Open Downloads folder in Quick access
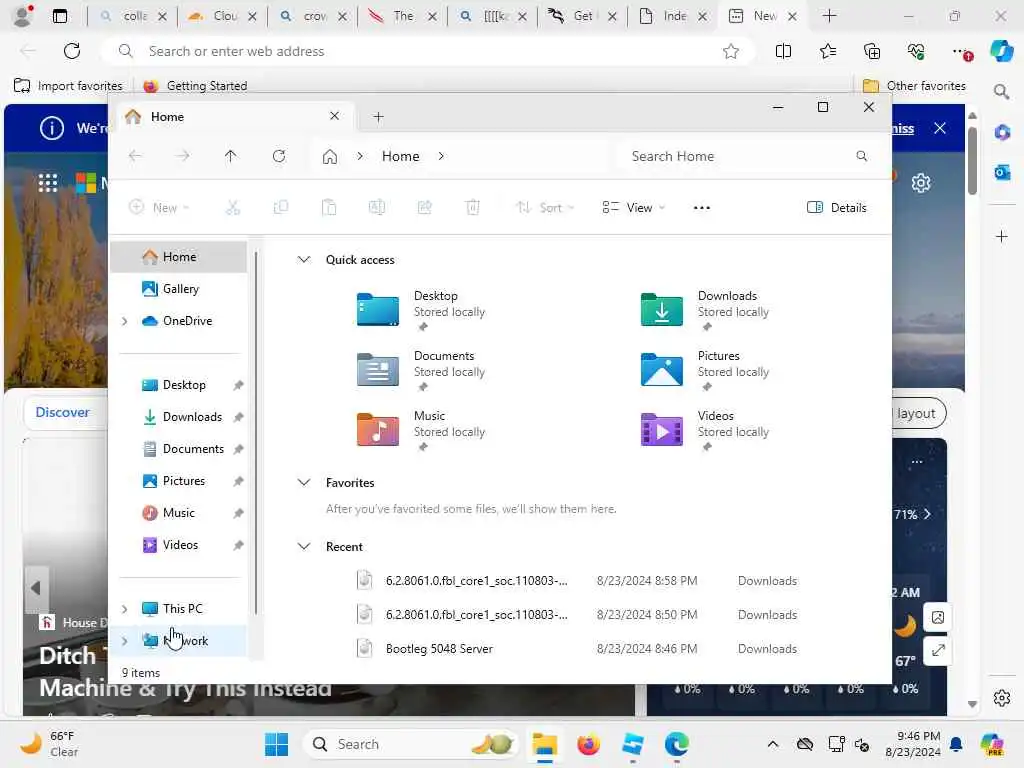Screen dimensions: 1024x768 point(705,309)
